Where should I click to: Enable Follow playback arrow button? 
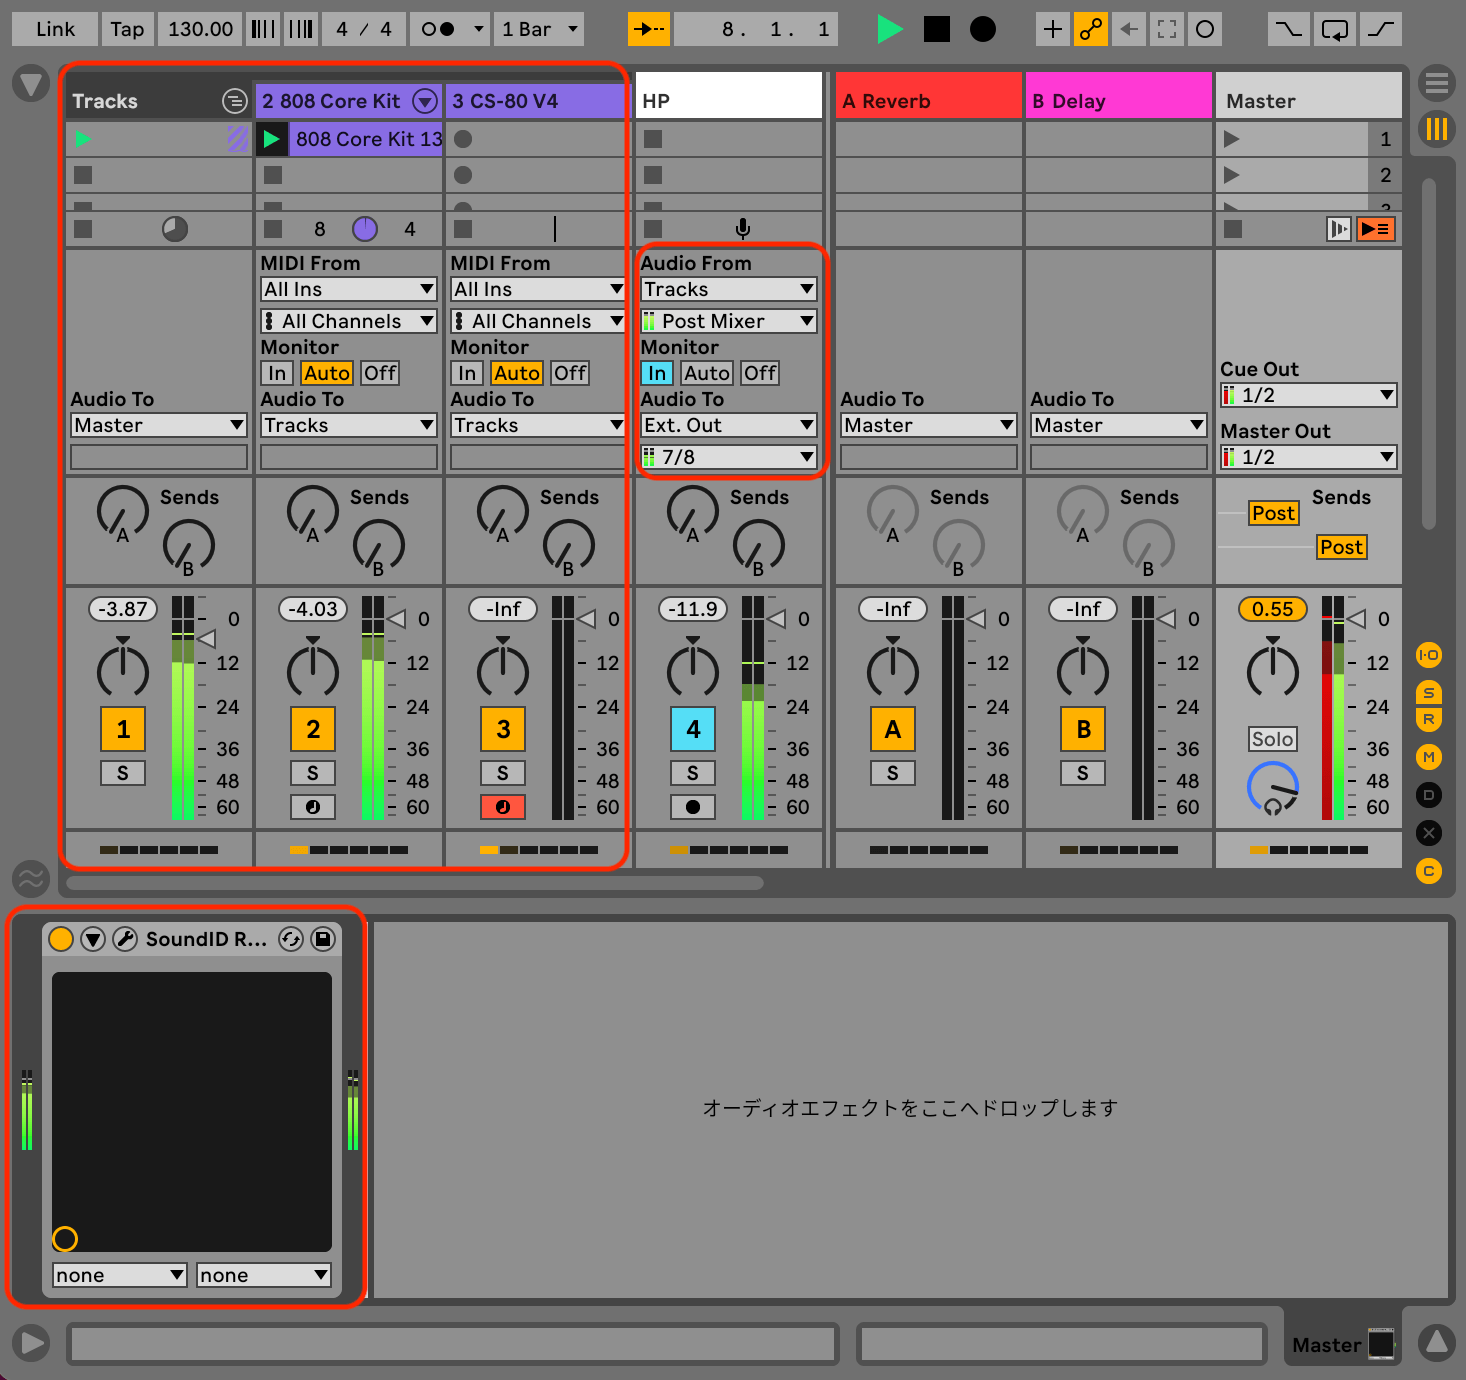point(649,29)
